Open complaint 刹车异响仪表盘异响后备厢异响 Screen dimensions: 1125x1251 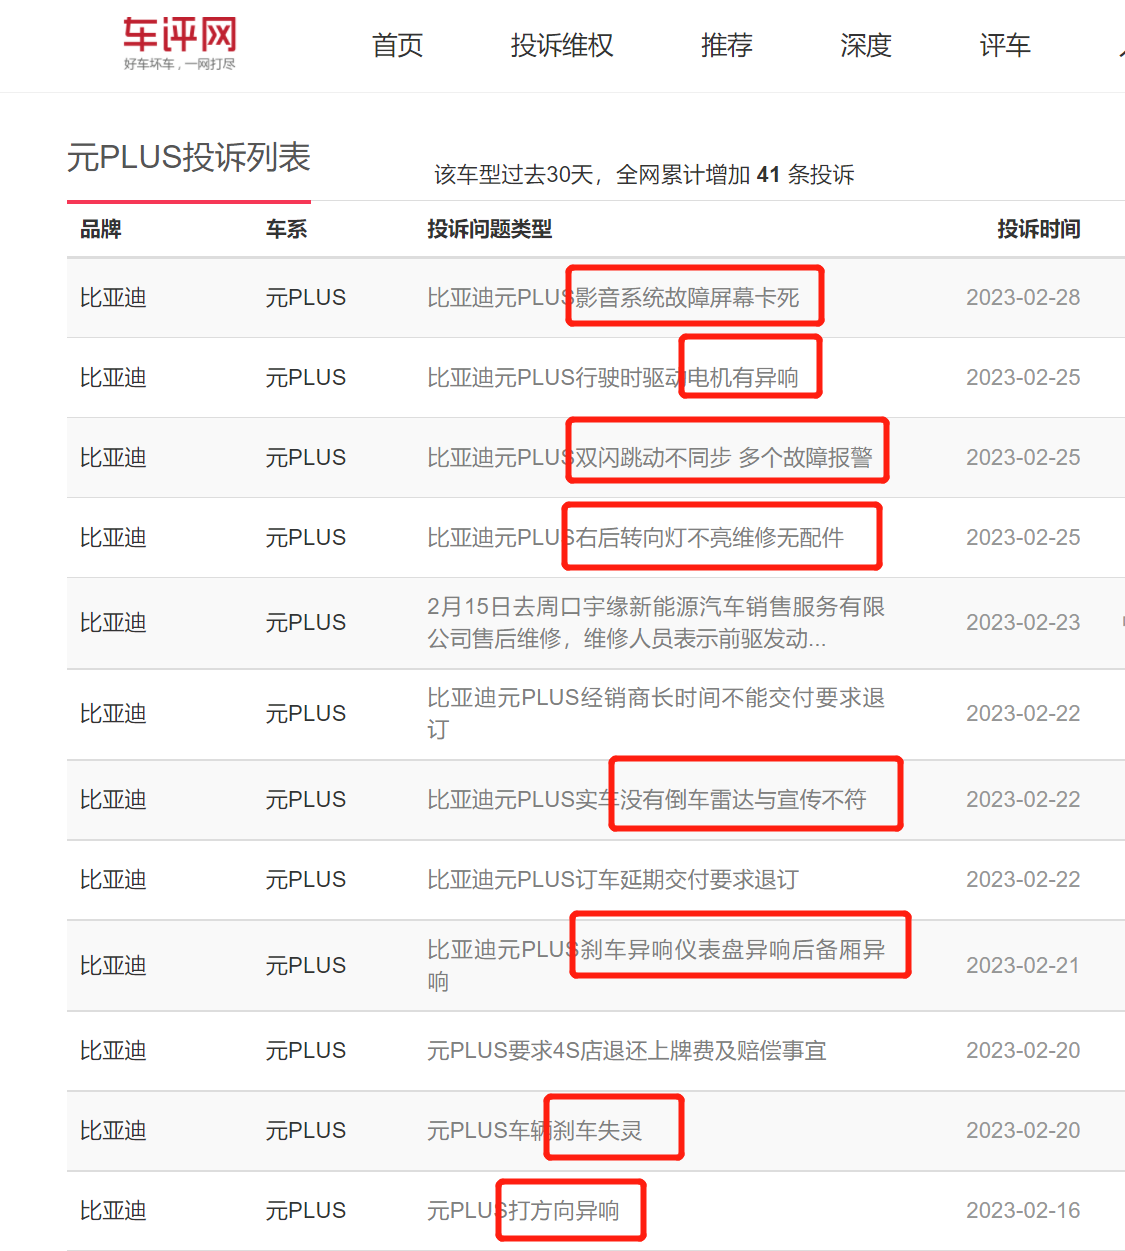click(x=656, y=965)
